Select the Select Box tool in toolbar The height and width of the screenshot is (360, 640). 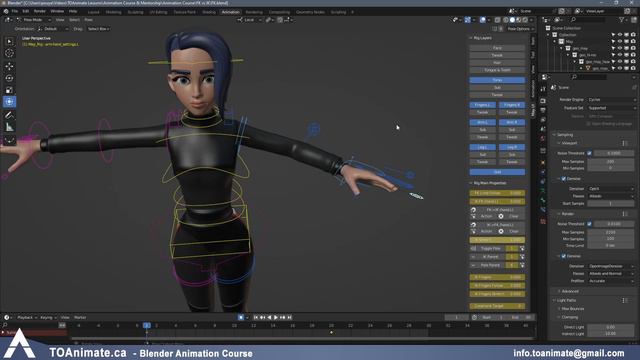[x=9, y=41]
